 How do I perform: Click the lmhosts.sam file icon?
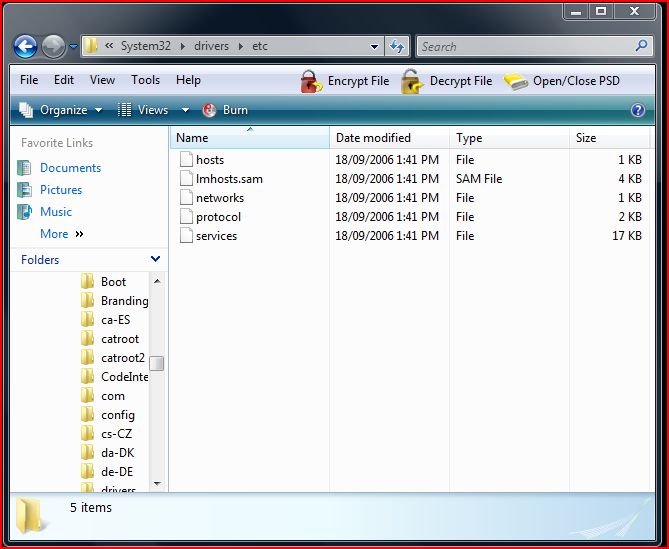tap(186, 179)
